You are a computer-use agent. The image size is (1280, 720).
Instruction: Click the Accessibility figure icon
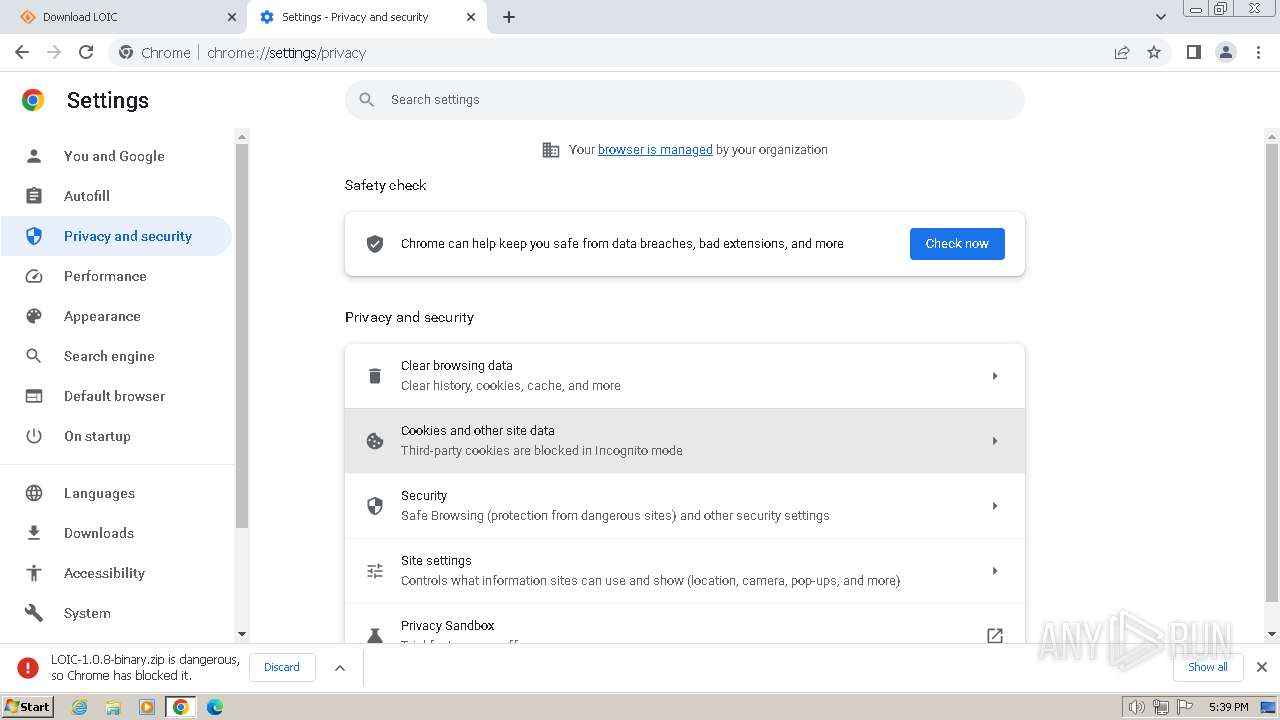pos(34,573)
